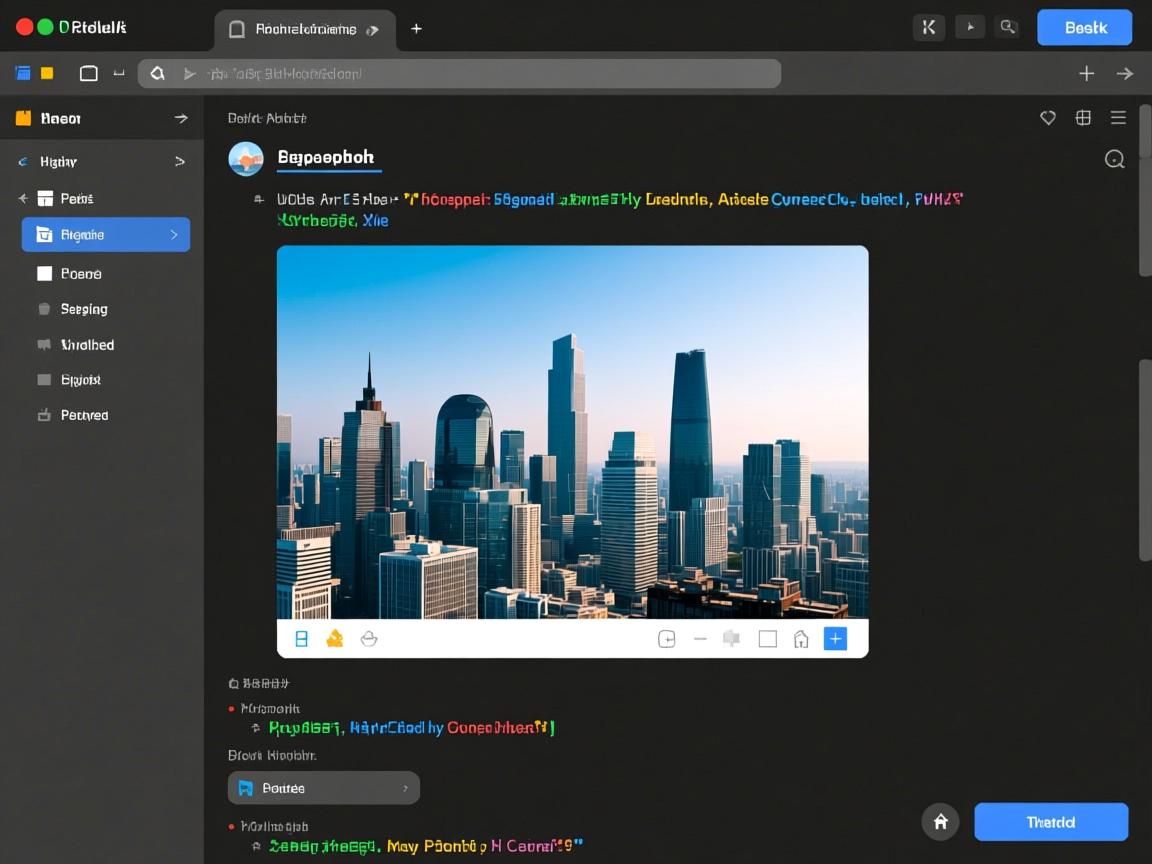Open the Poiree dropdown selector
Screen dimensions: 1152x864
[x=323, y=788]
